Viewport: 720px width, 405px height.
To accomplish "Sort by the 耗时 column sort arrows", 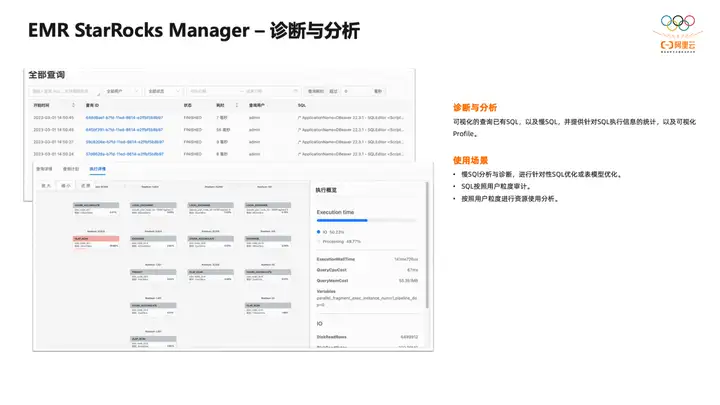I will tap(237, 105).
